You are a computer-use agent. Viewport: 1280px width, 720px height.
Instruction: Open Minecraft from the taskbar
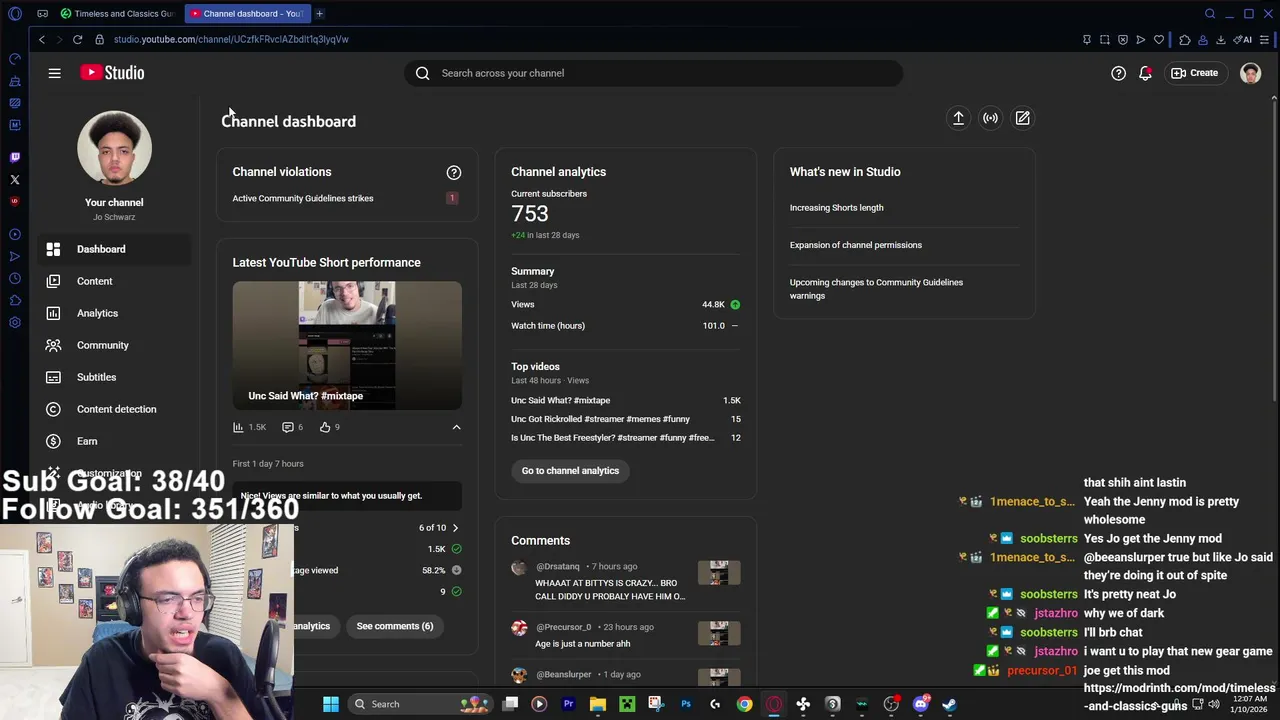pyautogui.click(x=627, y=704)
